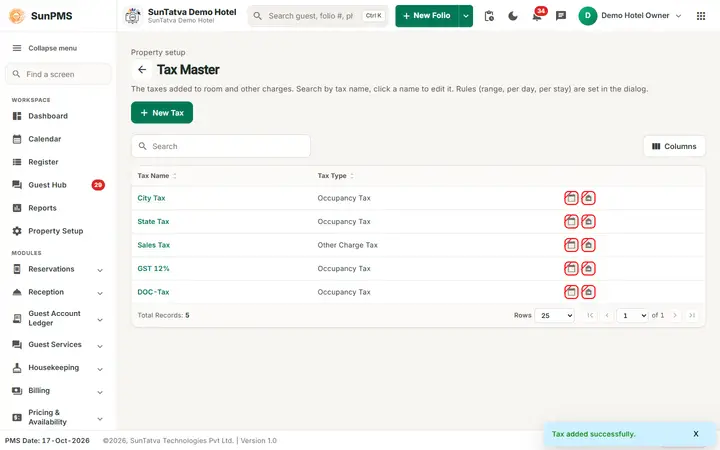Screen dimensions: 720x450
Task: Click the red house icon in Sales Tax row
Action: click(x=588, y=245)
